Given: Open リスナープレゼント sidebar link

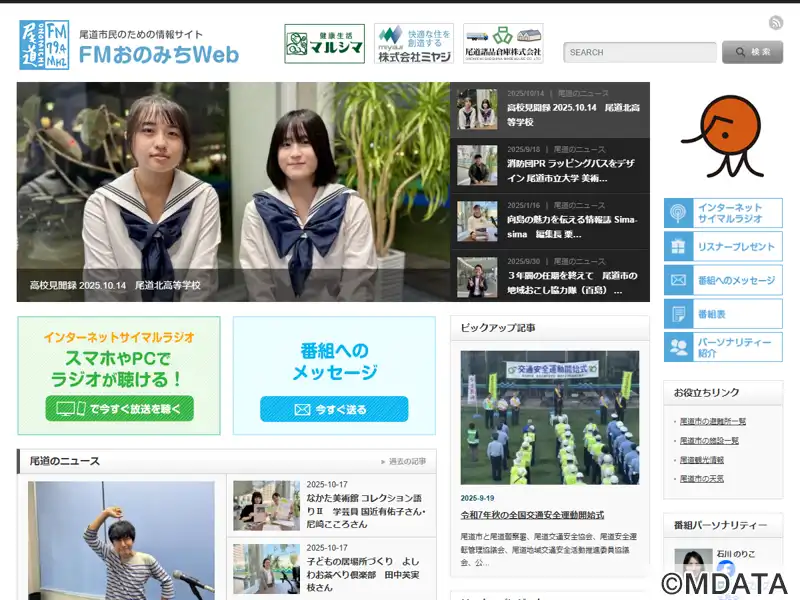Looking at the screenshot, I should coord(723,247).
